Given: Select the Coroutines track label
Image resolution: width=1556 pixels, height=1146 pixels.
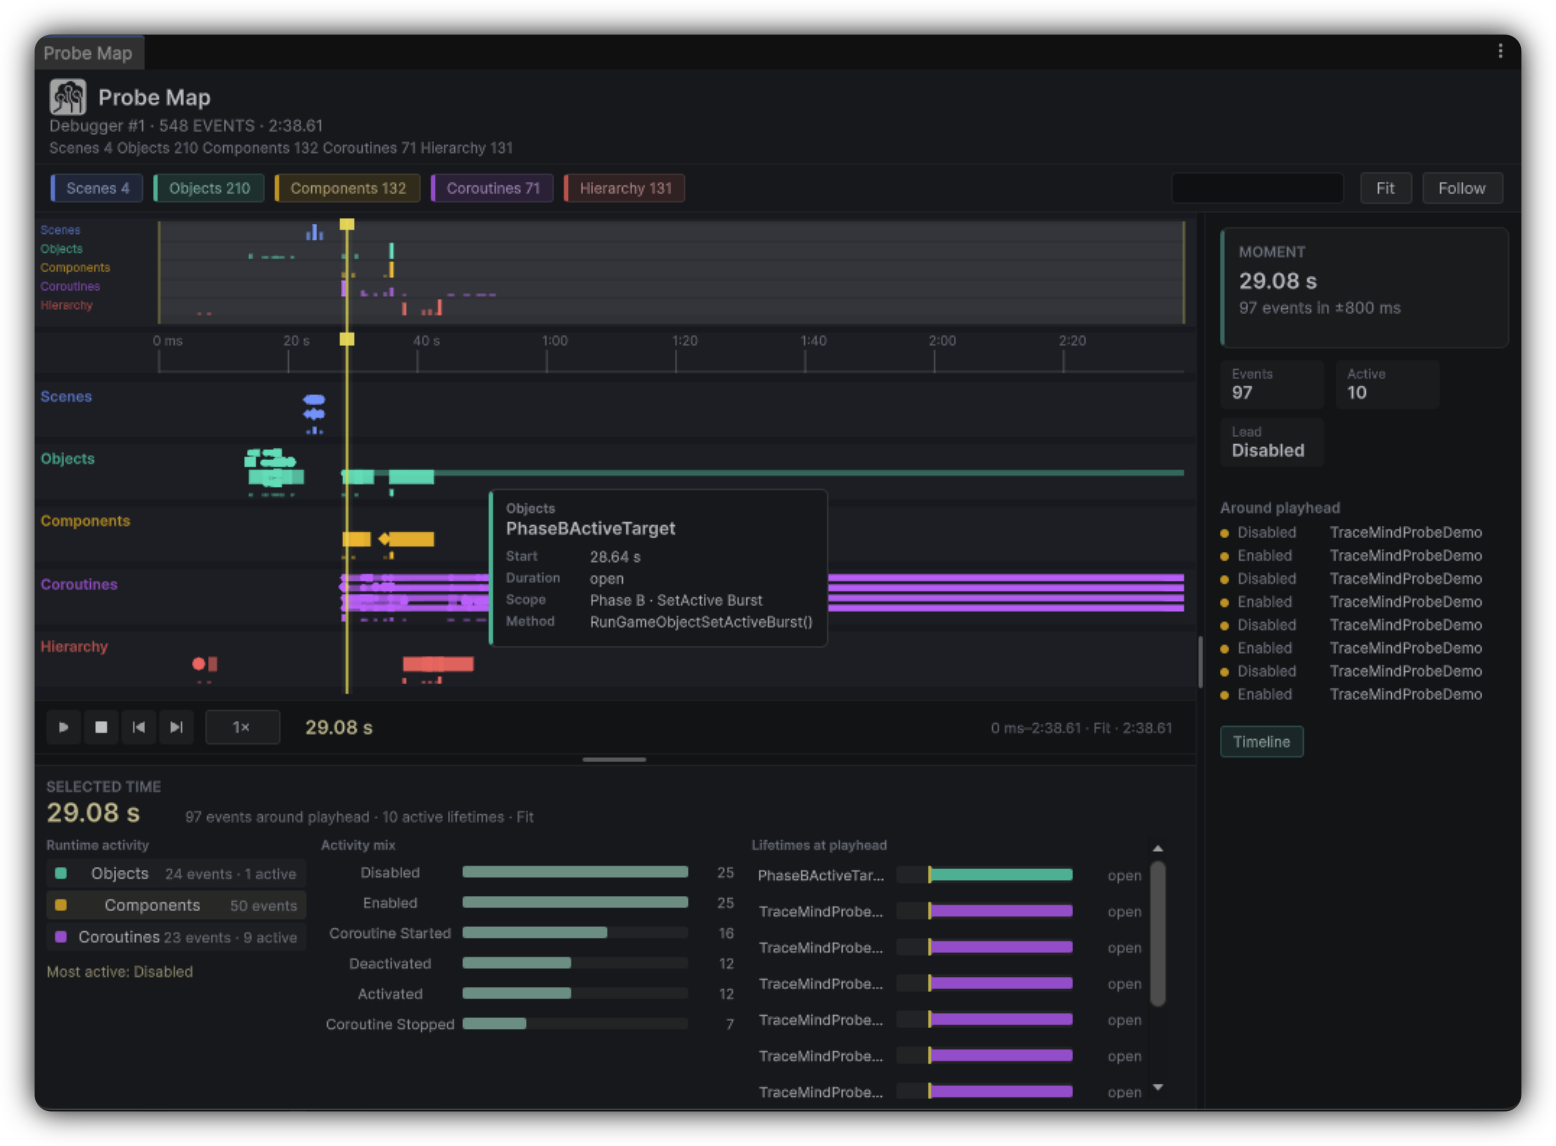Looking at the screenshot, I should coord(79,584).
